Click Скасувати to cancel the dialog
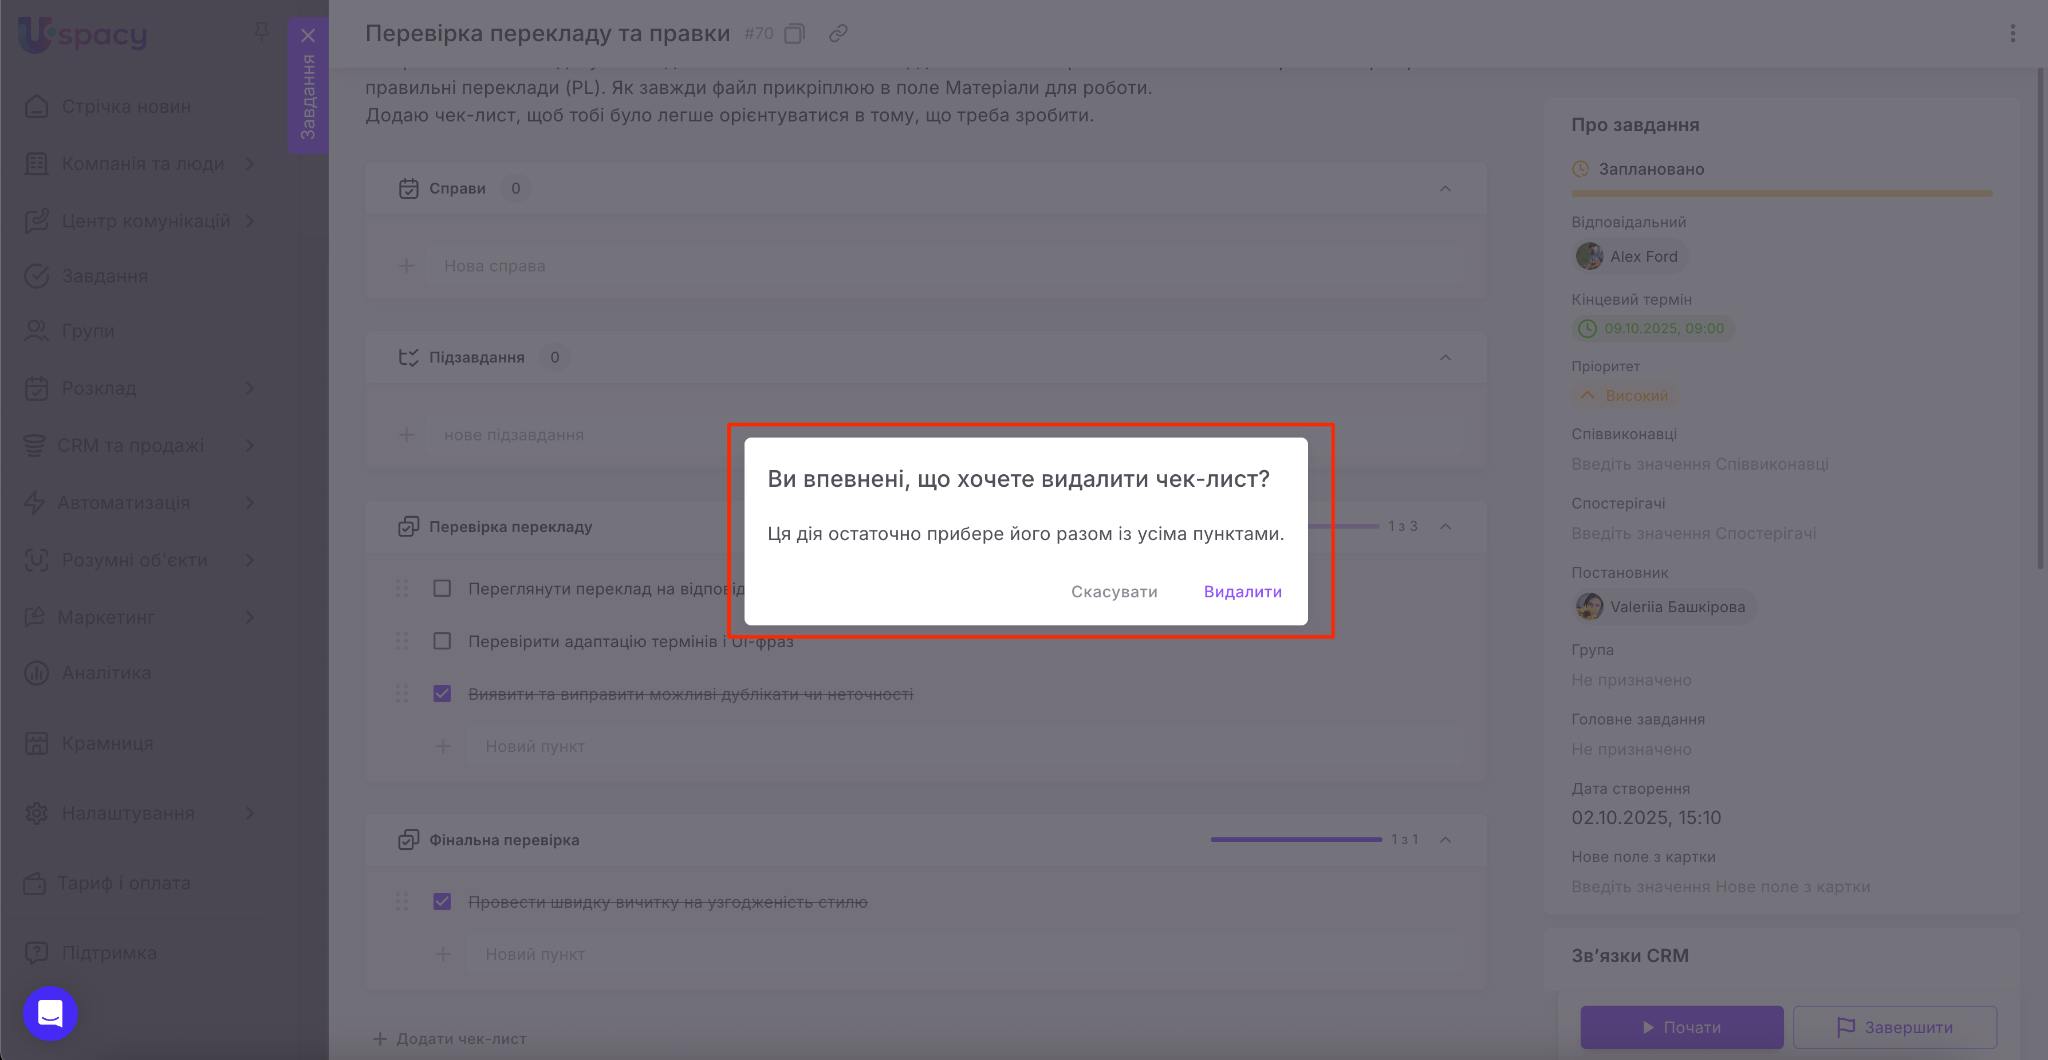Screen dimensions: 2048x1060 [1114, 592]
